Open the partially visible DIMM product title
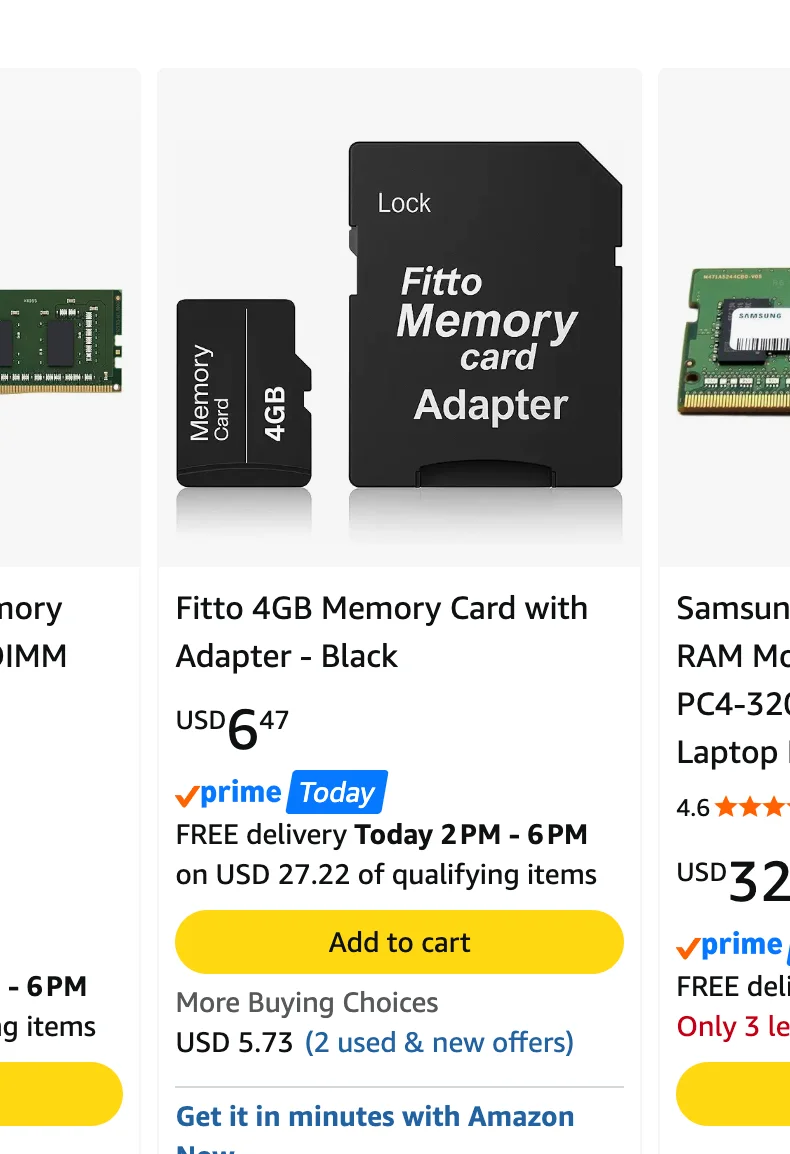Screen dimensions: 790x1154 coord(33,632)
